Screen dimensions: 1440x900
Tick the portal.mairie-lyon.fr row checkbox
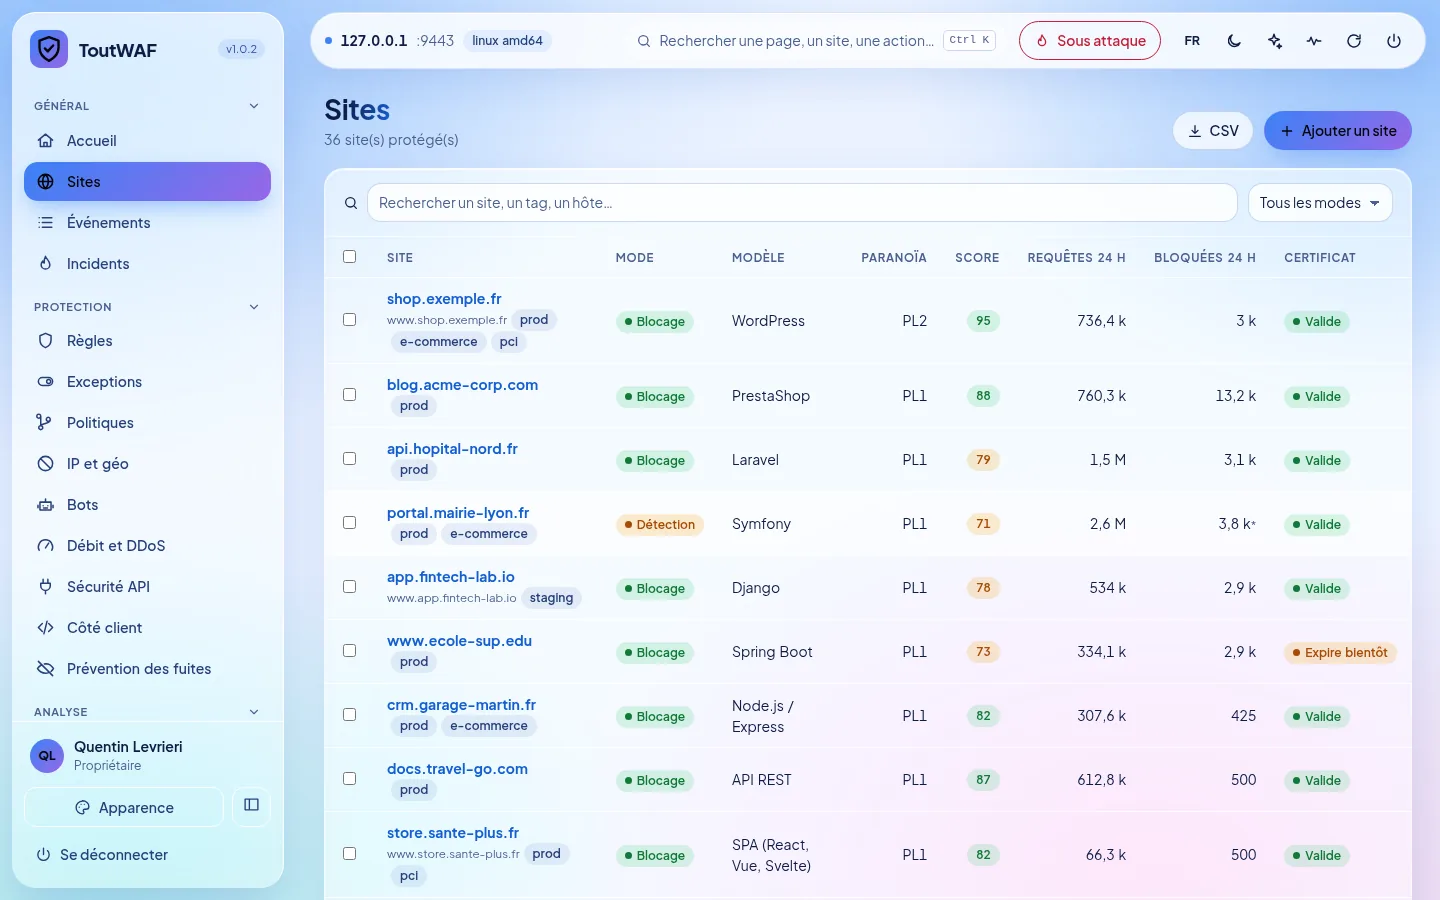click(x=350, y=523)
